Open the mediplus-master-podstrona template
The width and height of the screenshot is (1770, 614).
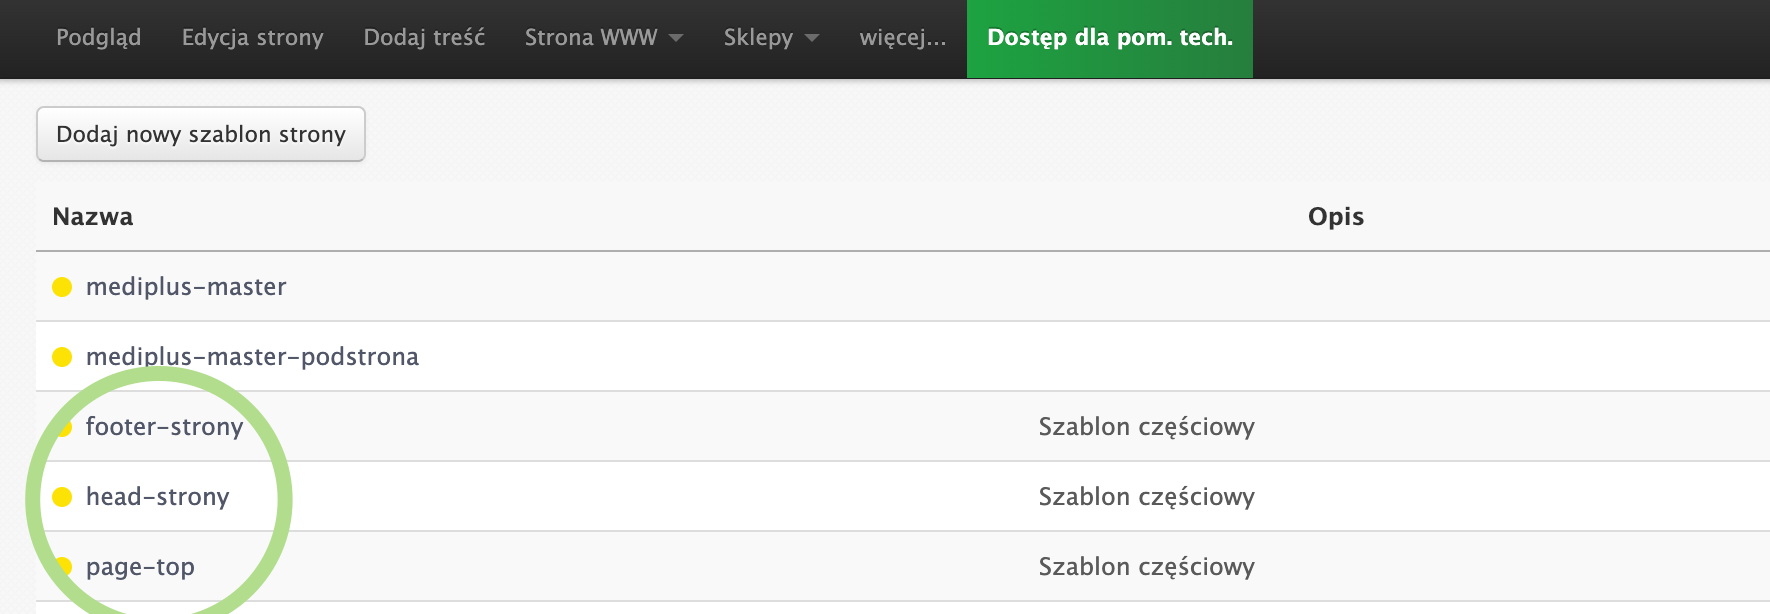click(252, 357)
